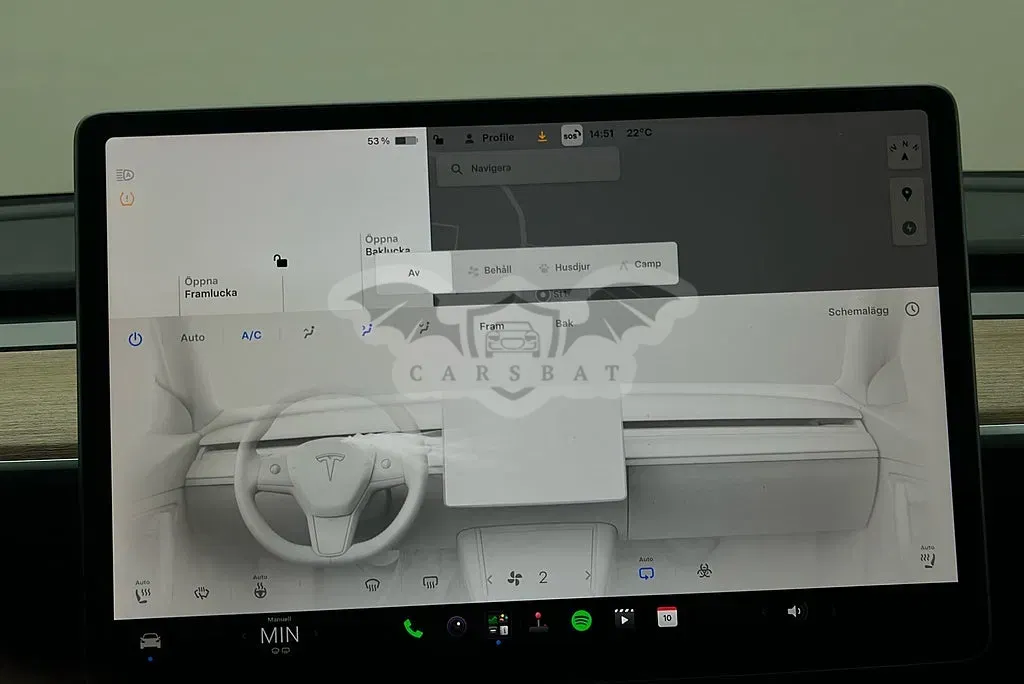The height and width of the screenshot is (684, 1024).
Task: Decrease fan speed with left chevron
Action: [x=490, y=579]
